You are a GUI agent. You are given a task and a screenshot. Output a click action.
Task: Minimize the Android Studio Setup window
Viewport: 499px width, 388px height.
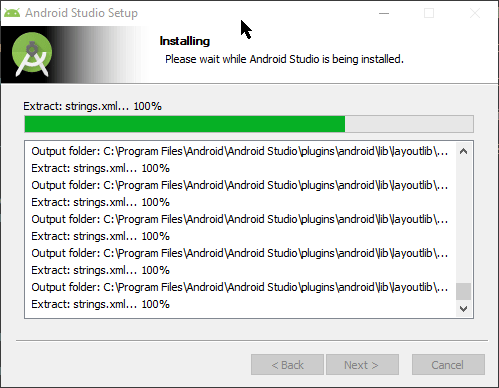click(384, 13)
